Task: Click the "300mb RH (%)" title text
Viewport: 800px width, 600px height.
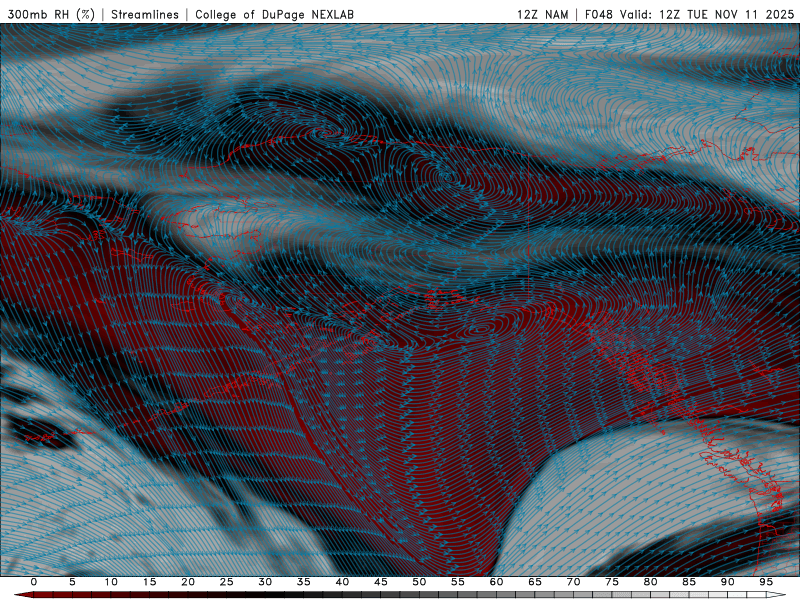Action: pyautogui.click(x=52, y=14)
